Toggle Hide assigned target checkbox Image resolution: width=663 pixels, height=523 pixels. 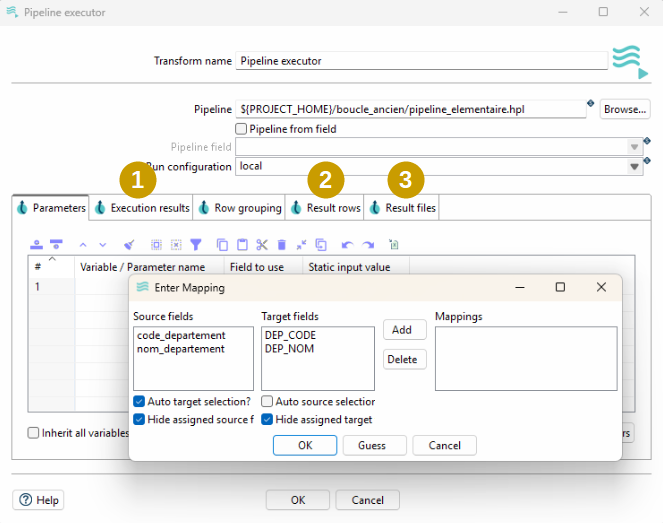(267, 419)
